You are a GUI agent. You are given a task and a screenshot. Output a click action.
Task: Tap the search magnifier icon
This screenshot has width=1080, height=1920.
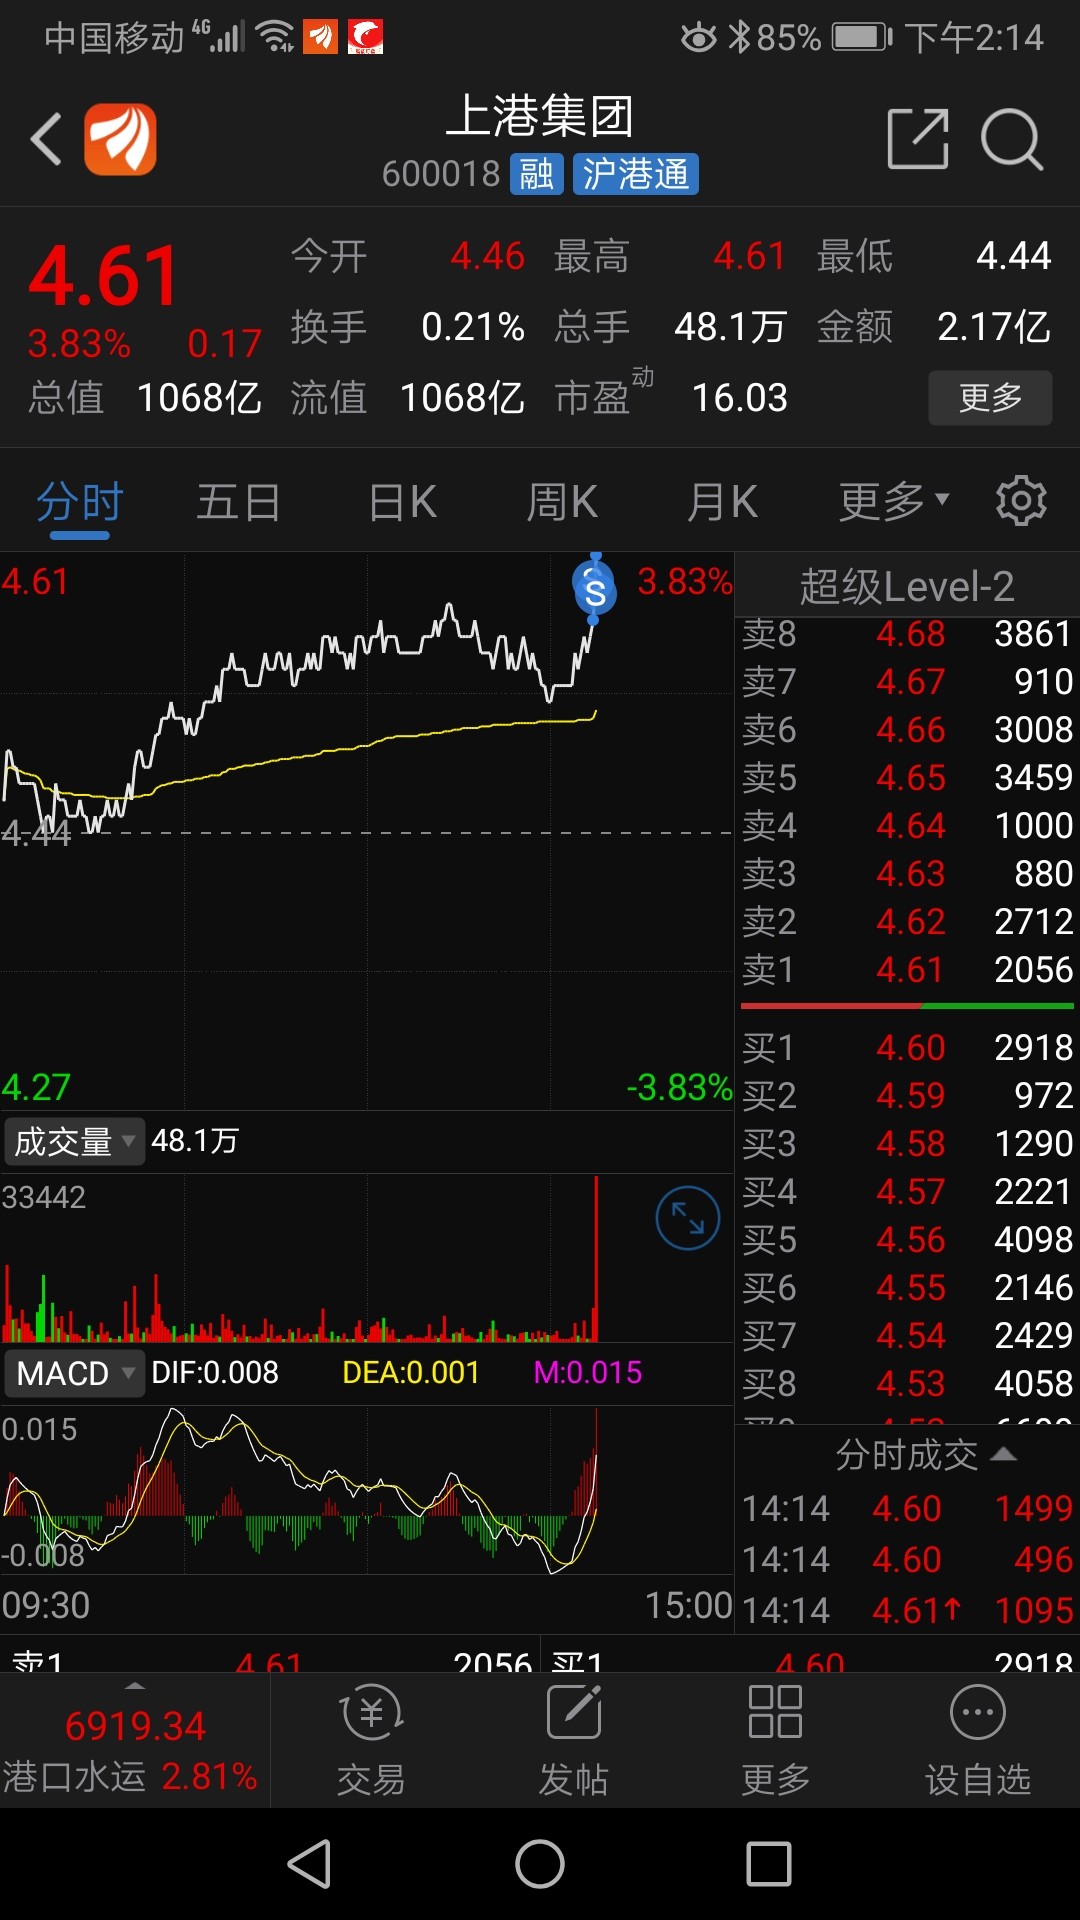(x=1011, y=139)
